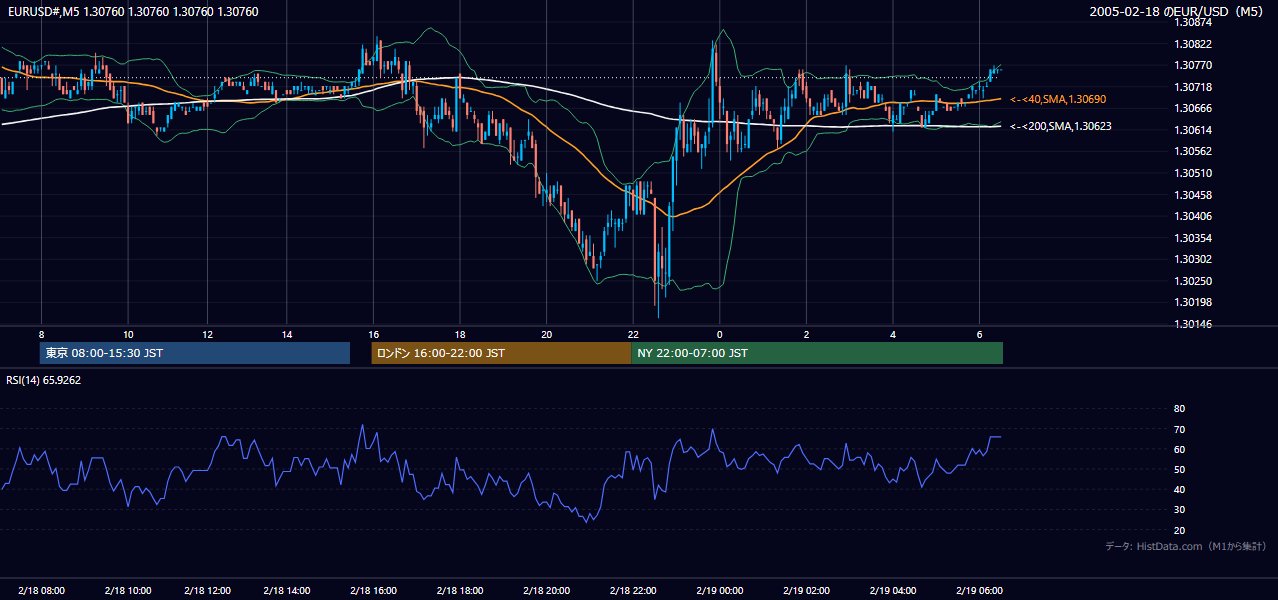This screenshot has height=600, width=1278.
Task: Click the 2/19 00:00 bottom date label
Action: [719, 590]
